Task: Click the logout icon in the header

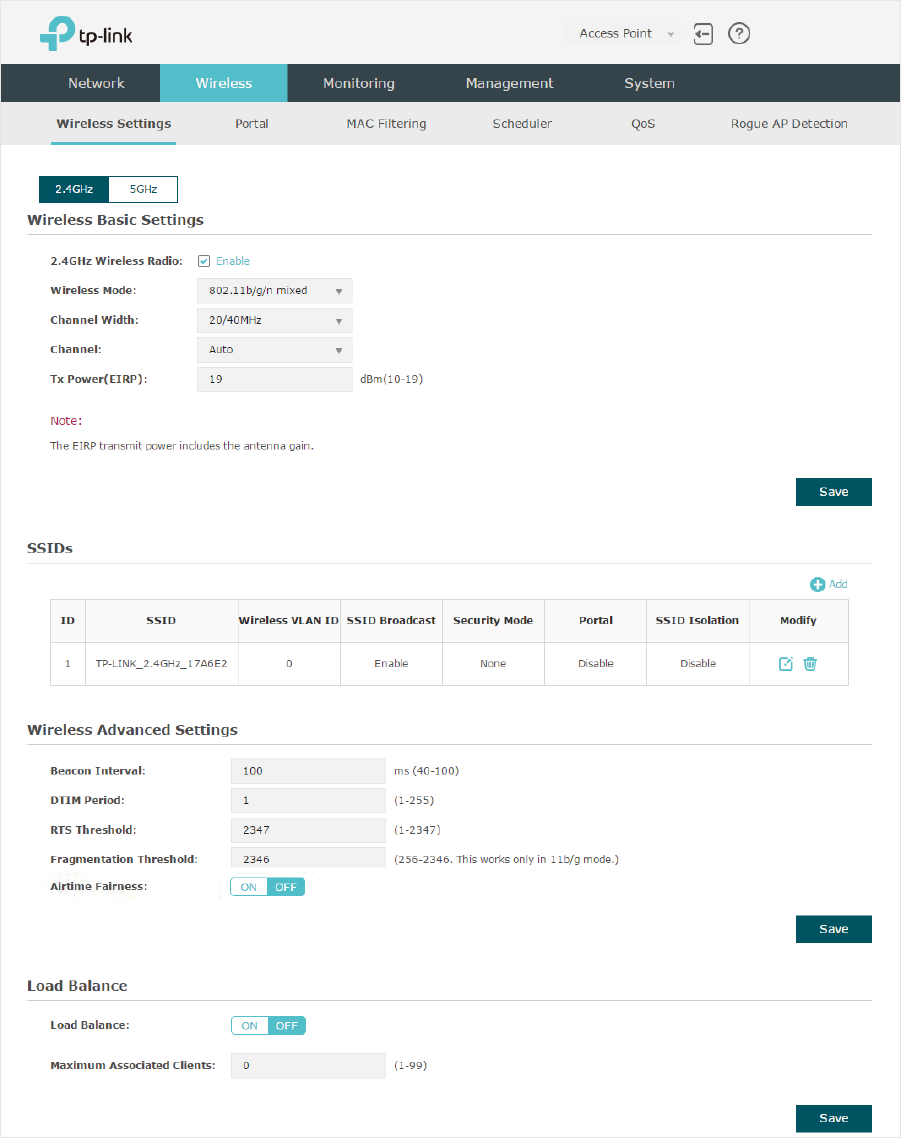Action: click(703, 33)
